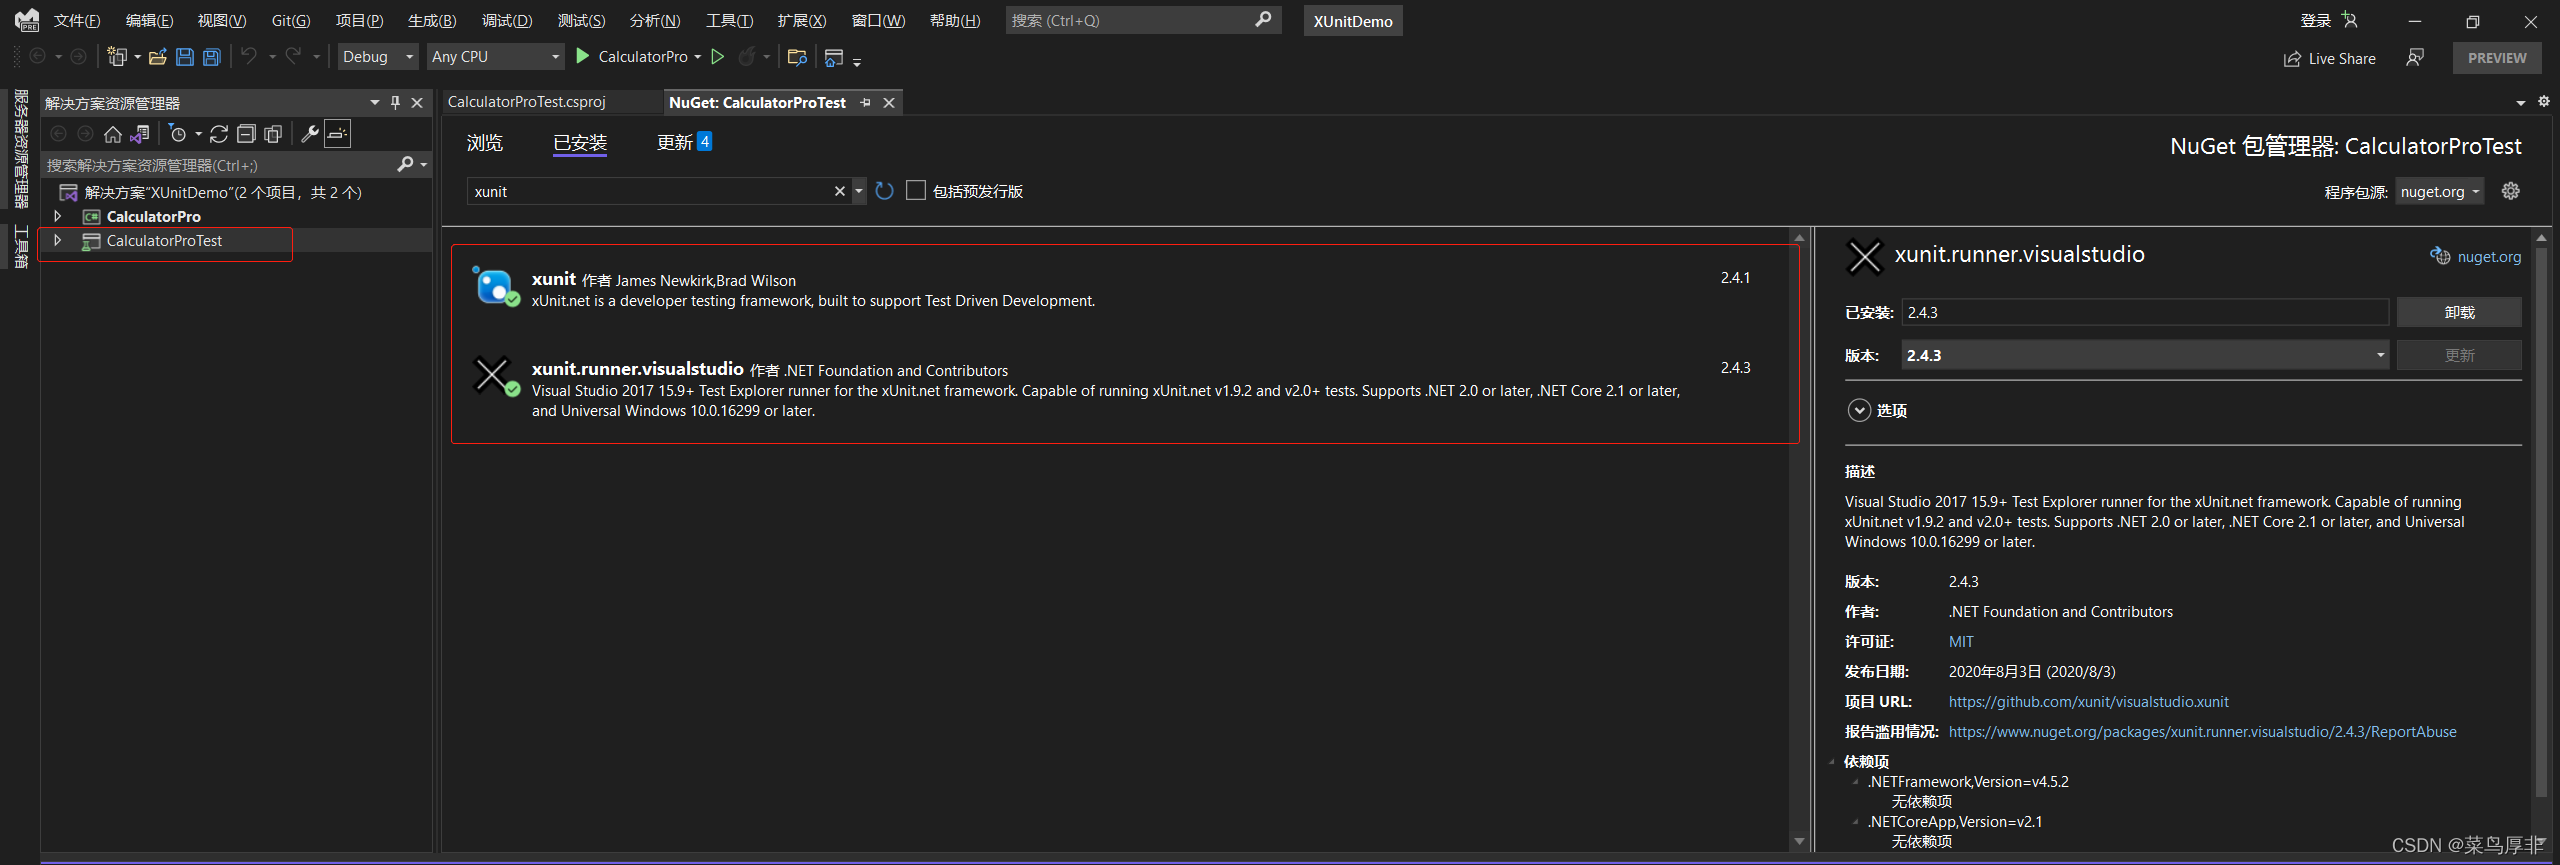Start debugging CalculatorPro with the filled green arrow
This screenshot has width=2560, height=865.
[x=583, y=56]
